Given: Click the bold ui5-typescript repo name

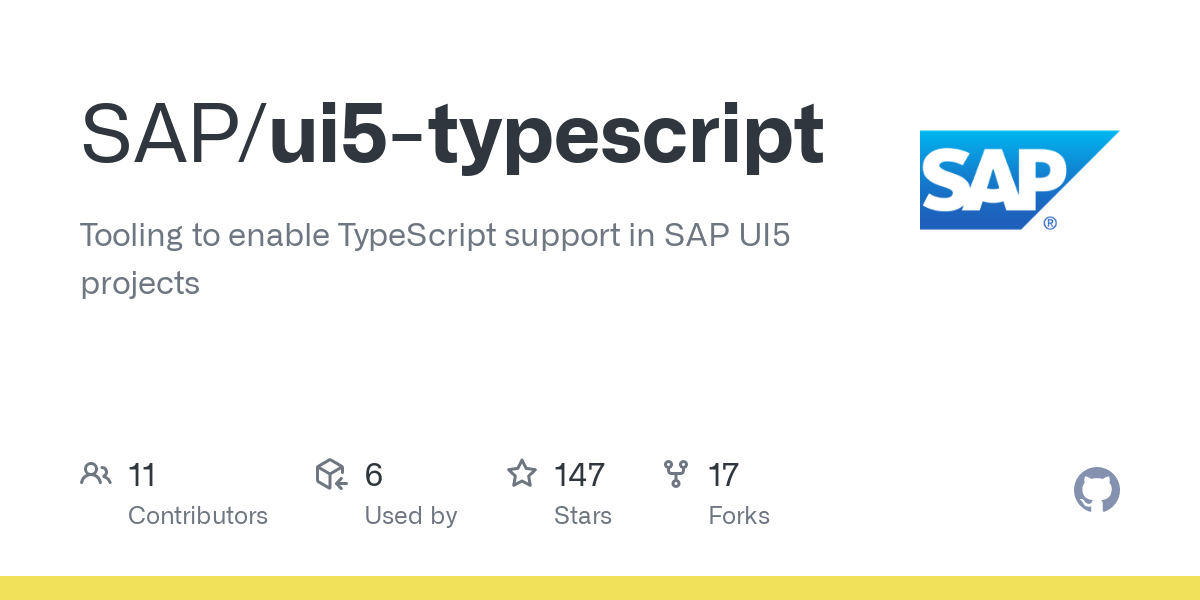Looking at the screenshot, I should 547,137.
